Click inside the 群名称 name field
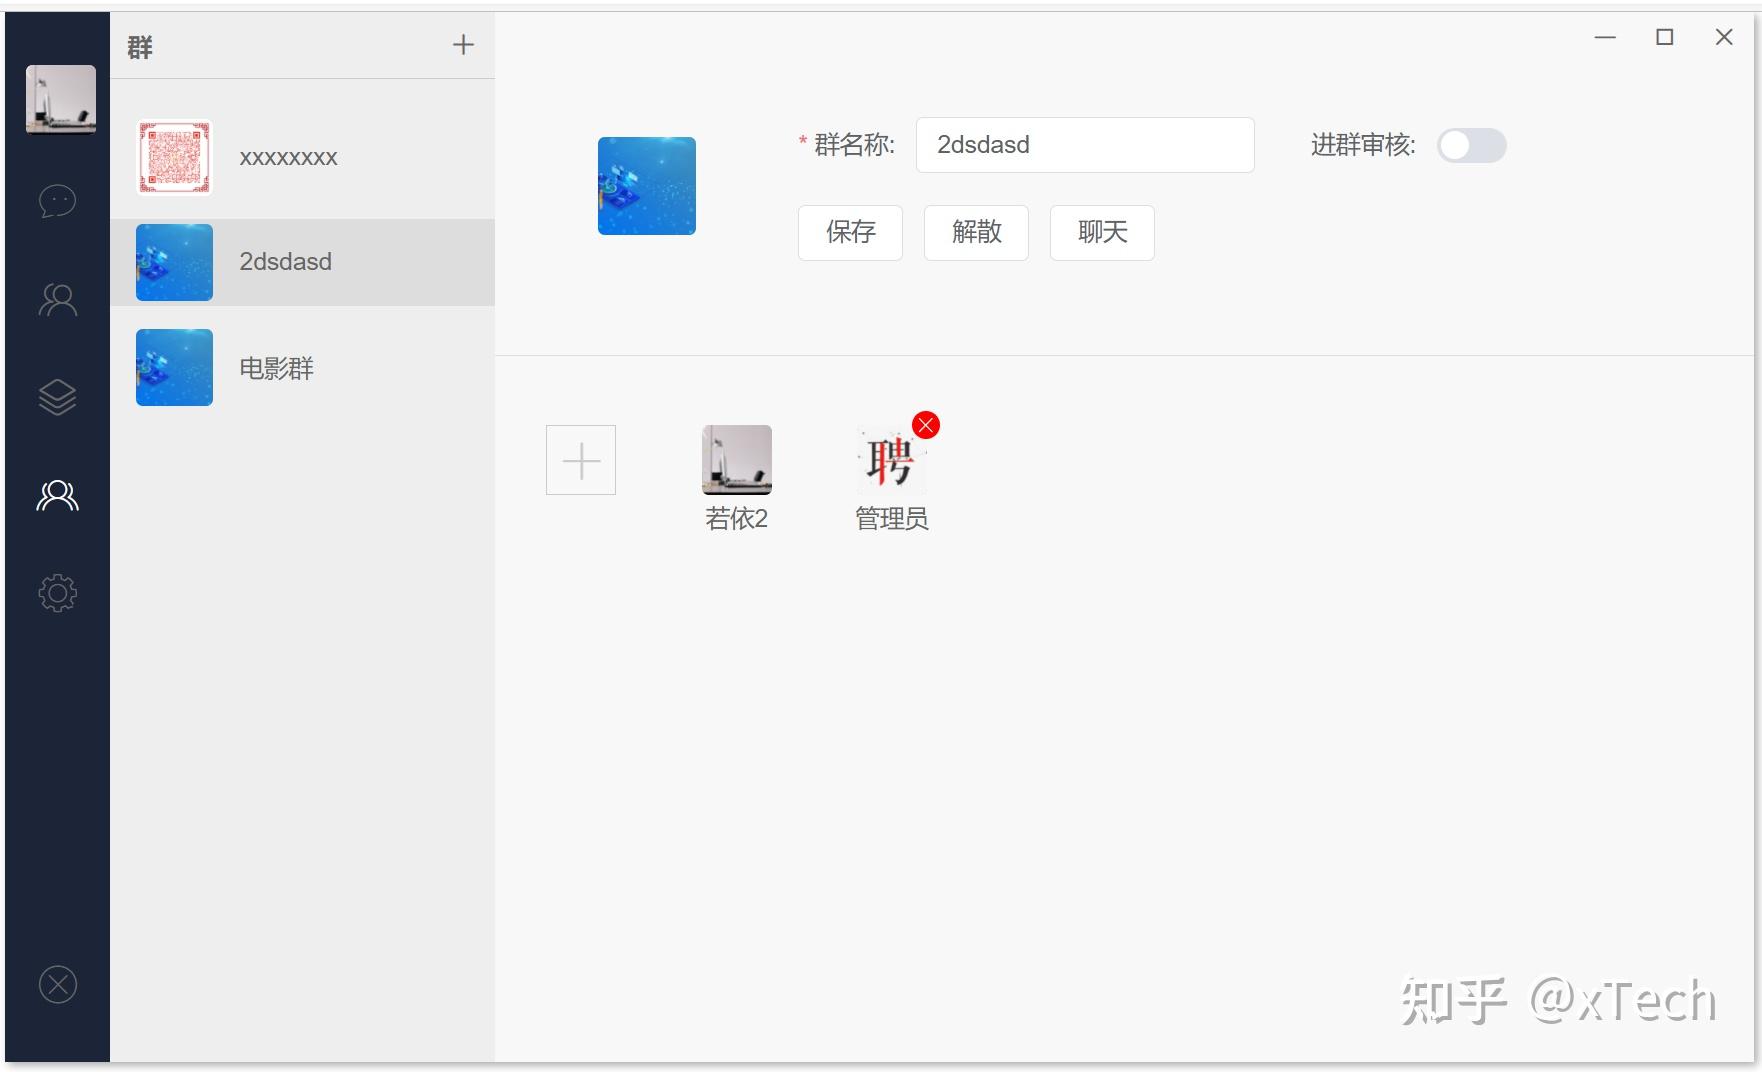 pos(1084,145)
